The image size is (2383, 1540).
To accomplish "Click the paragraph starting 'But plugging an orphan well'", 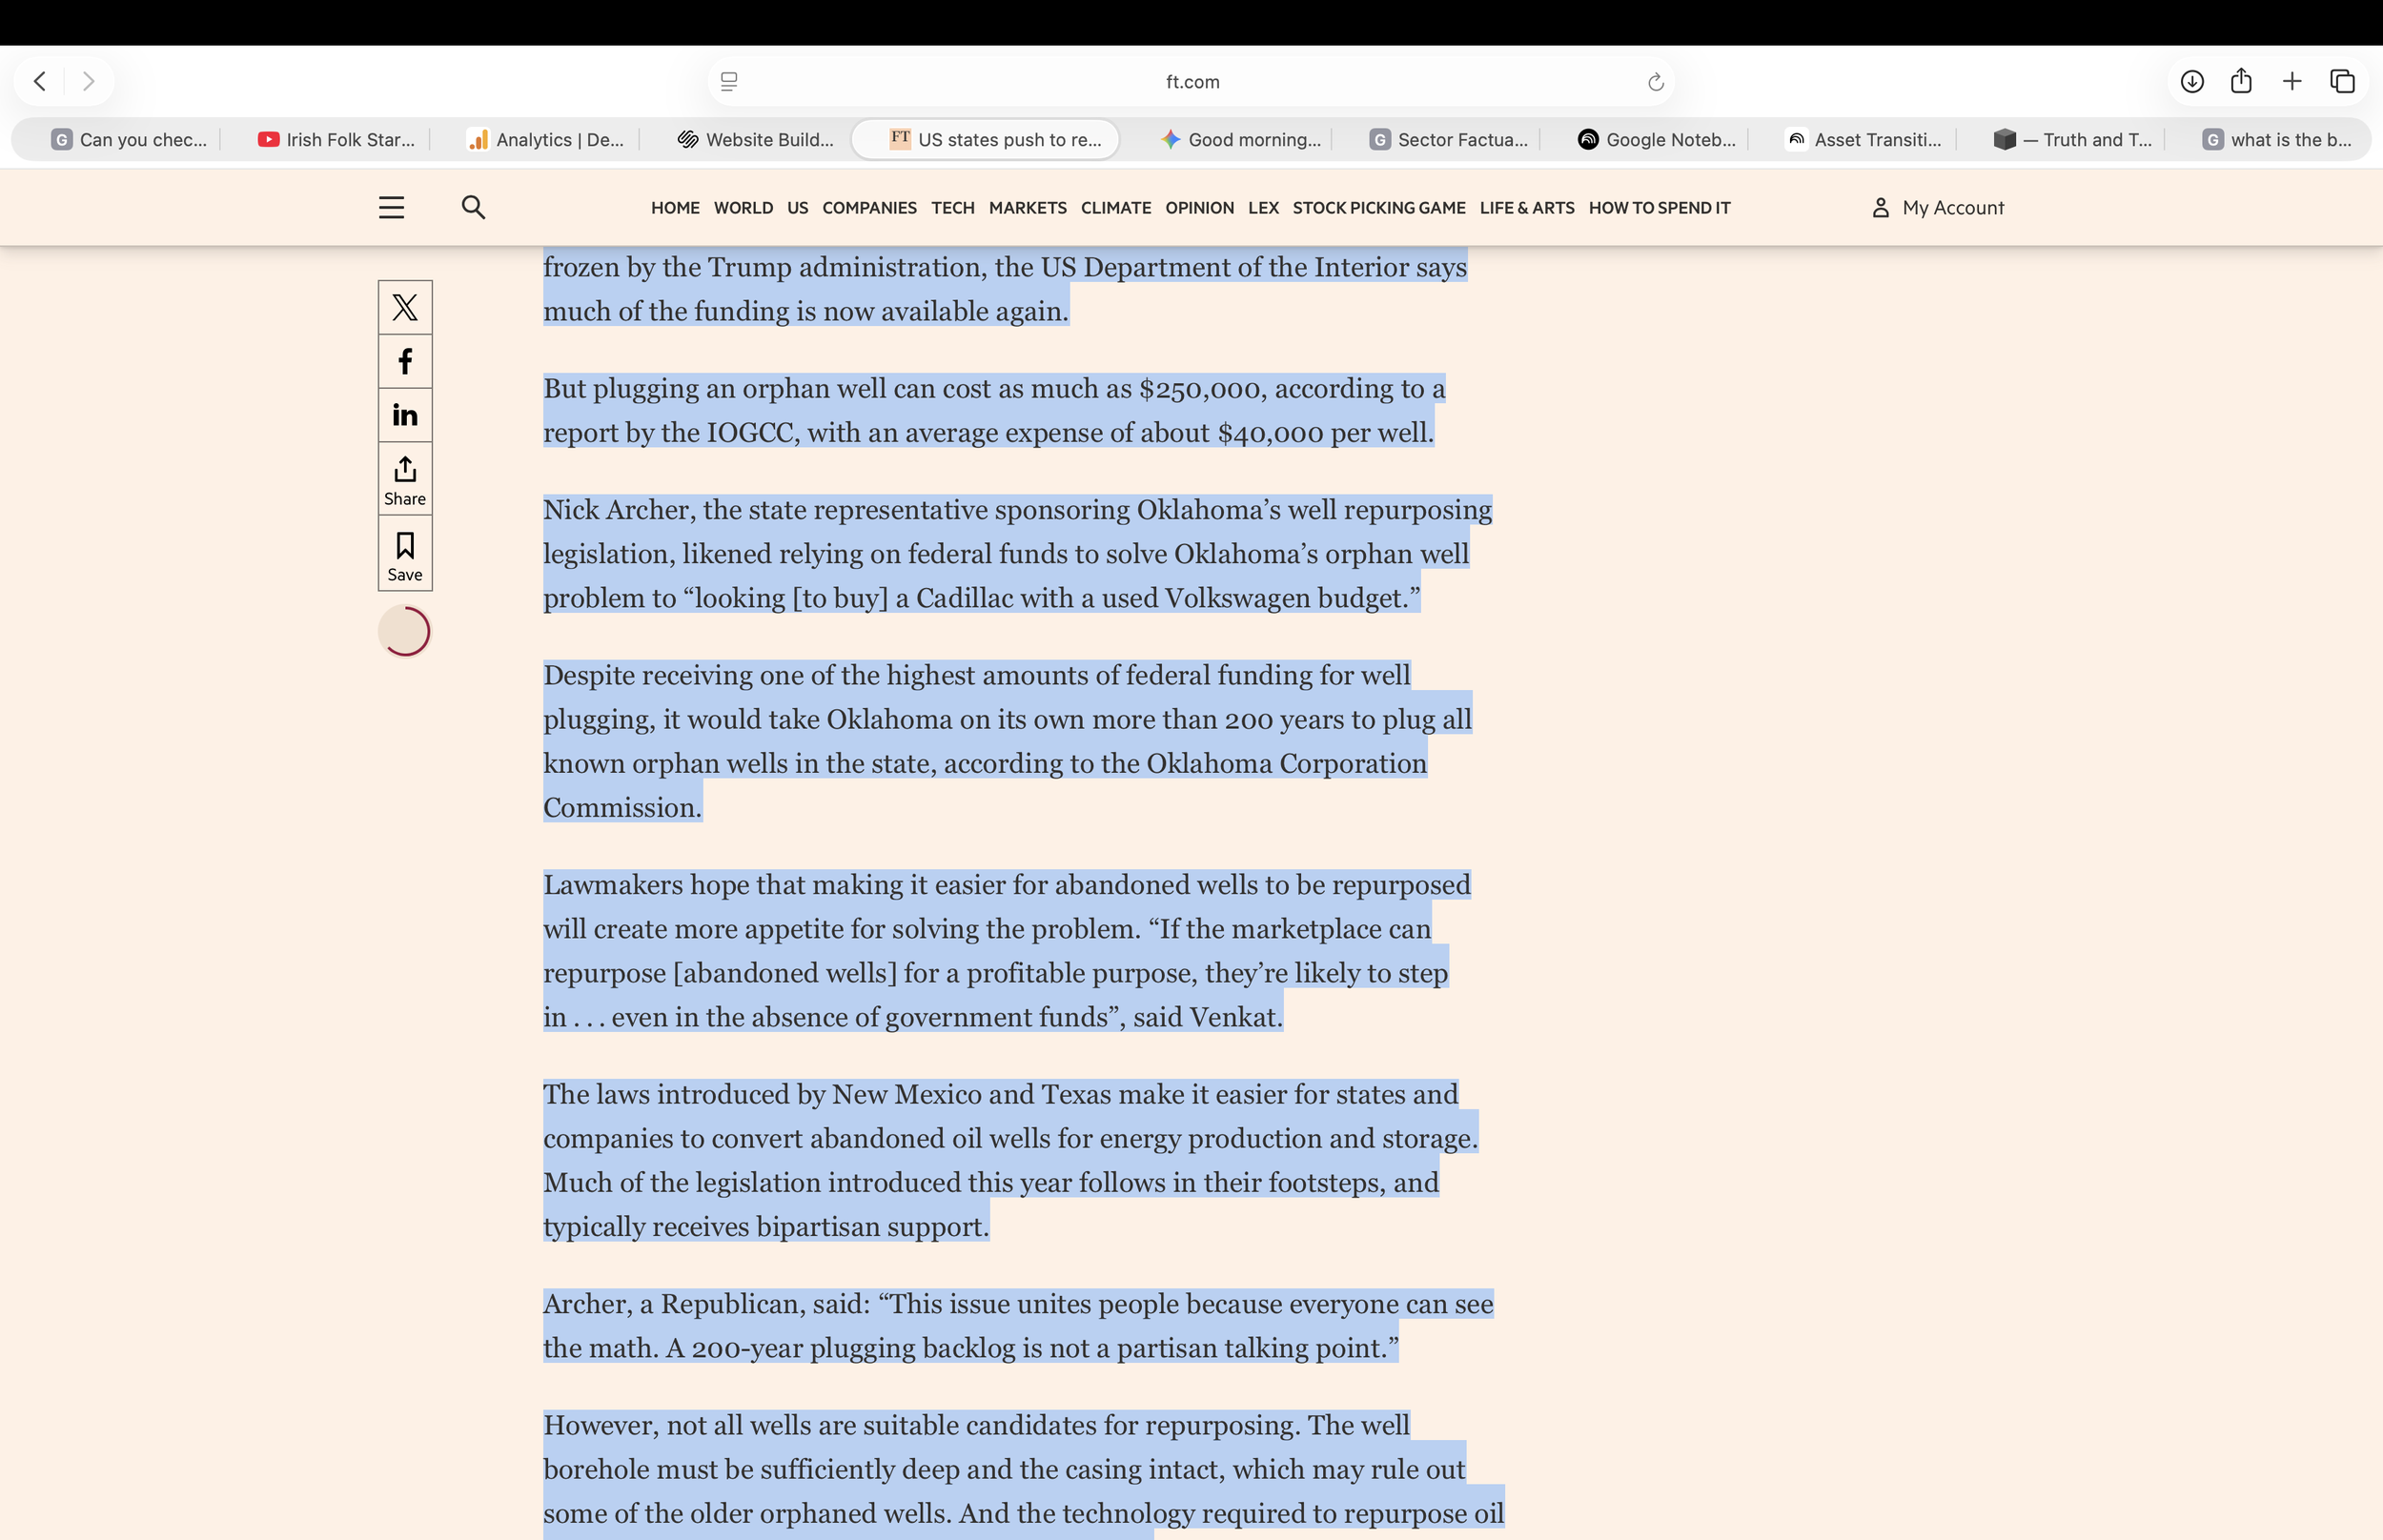I will 994,411.
